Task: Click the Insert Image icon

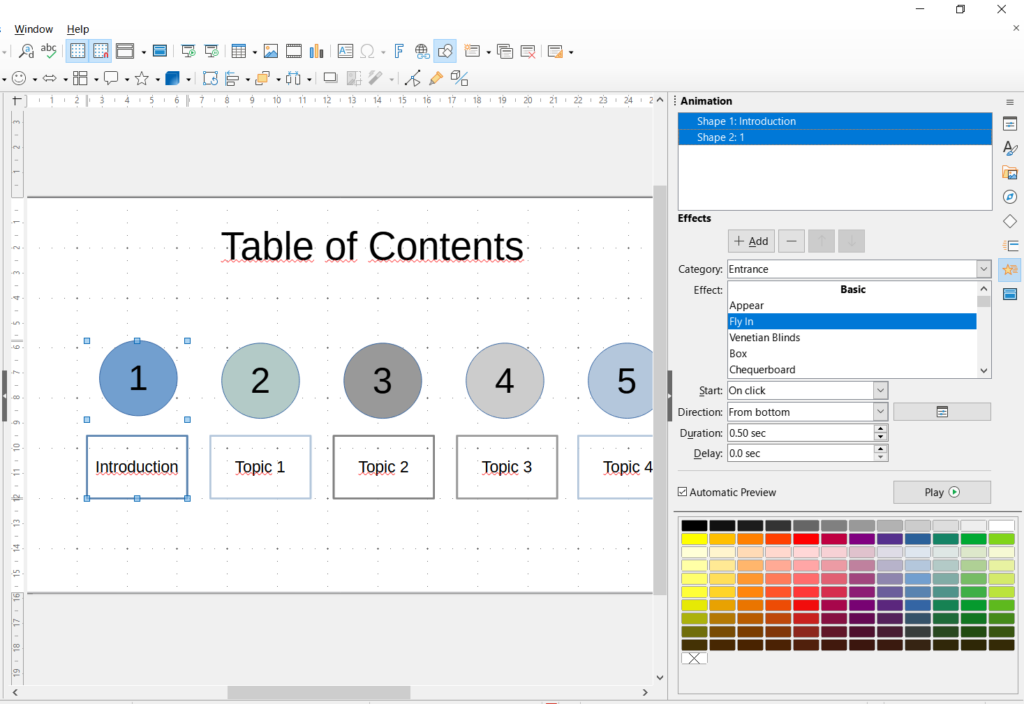Action: [x=271, y=51]
